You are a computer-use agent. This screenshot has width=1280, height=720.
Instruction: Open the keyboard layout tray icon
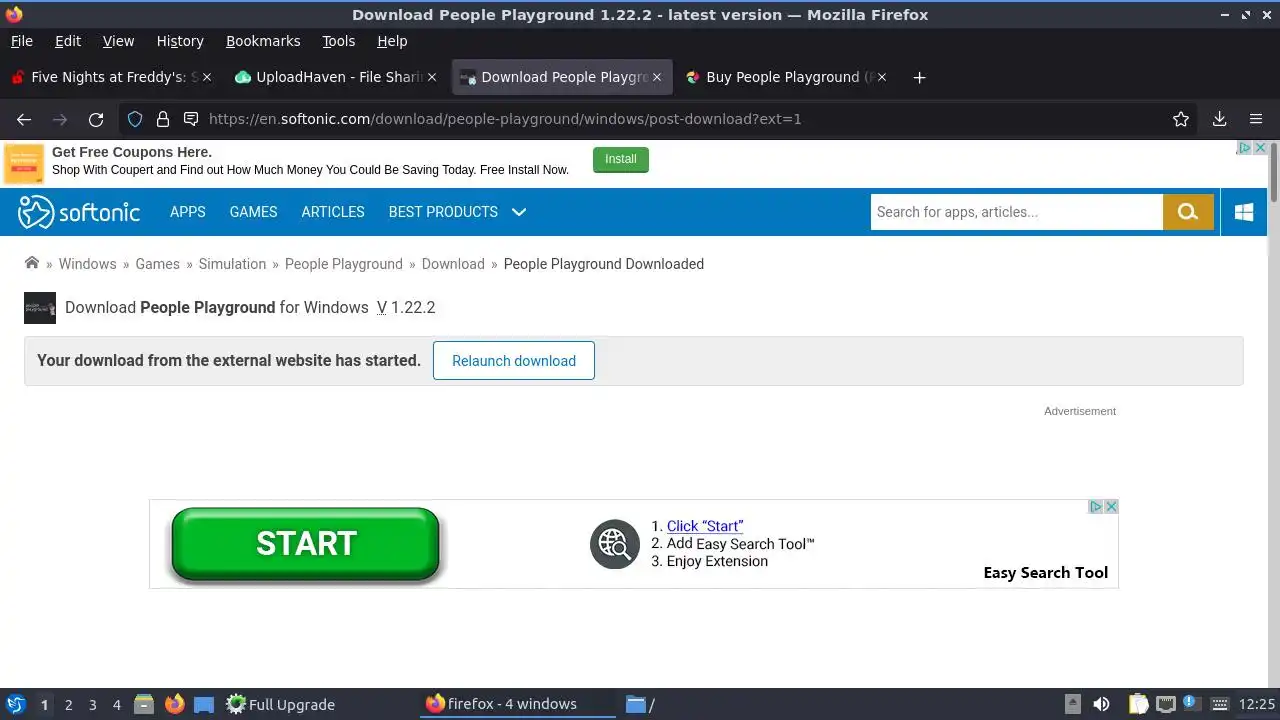click(x=1218, y=704)
